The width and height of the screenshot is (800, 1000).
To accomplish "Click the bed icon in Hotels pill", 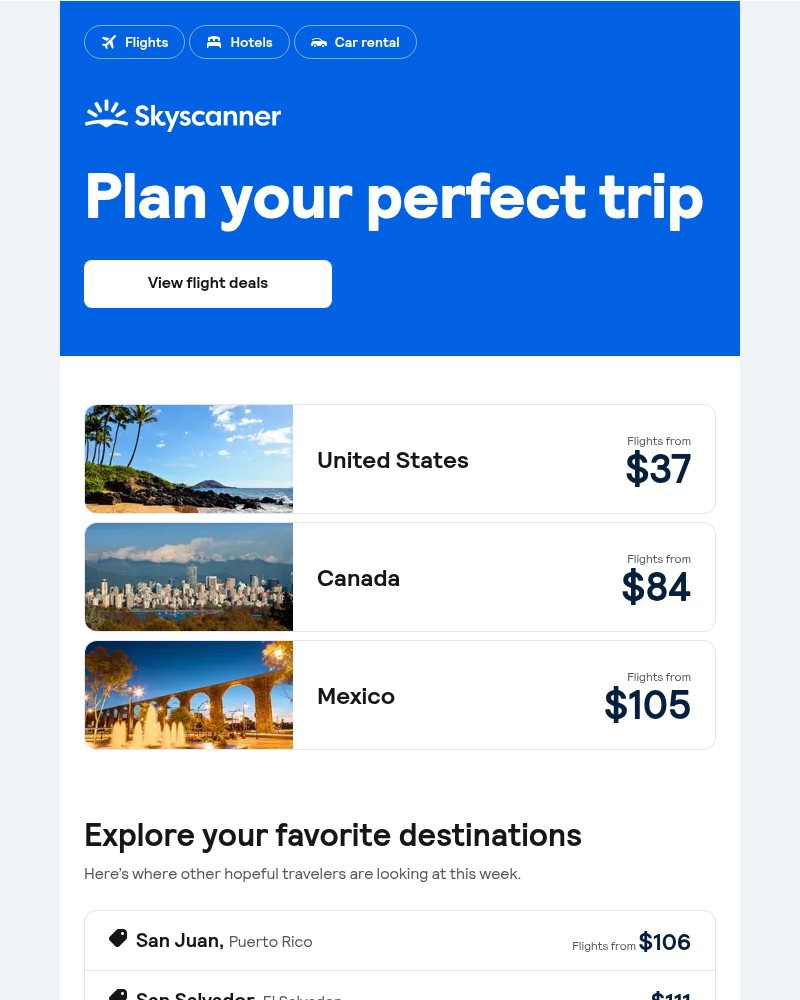I will coord(214,42).
